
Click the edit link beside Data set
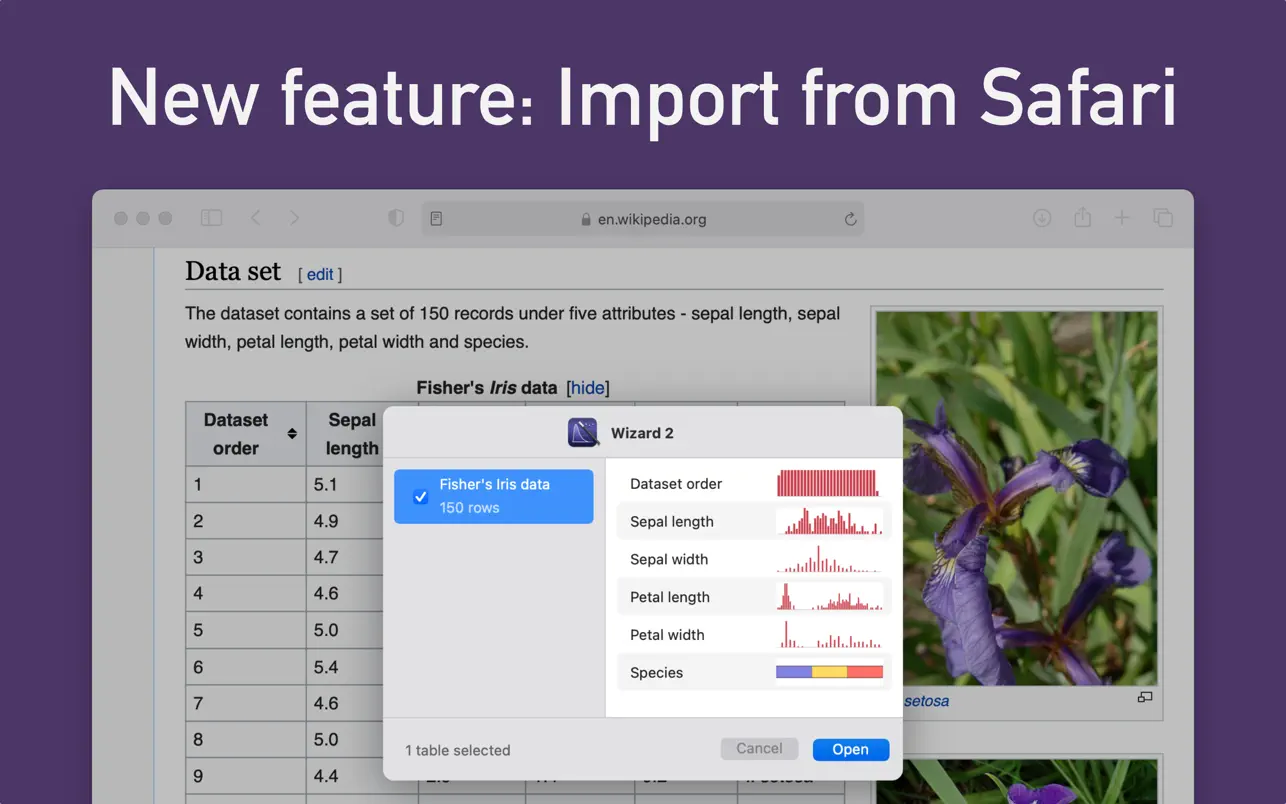[320, 274]
